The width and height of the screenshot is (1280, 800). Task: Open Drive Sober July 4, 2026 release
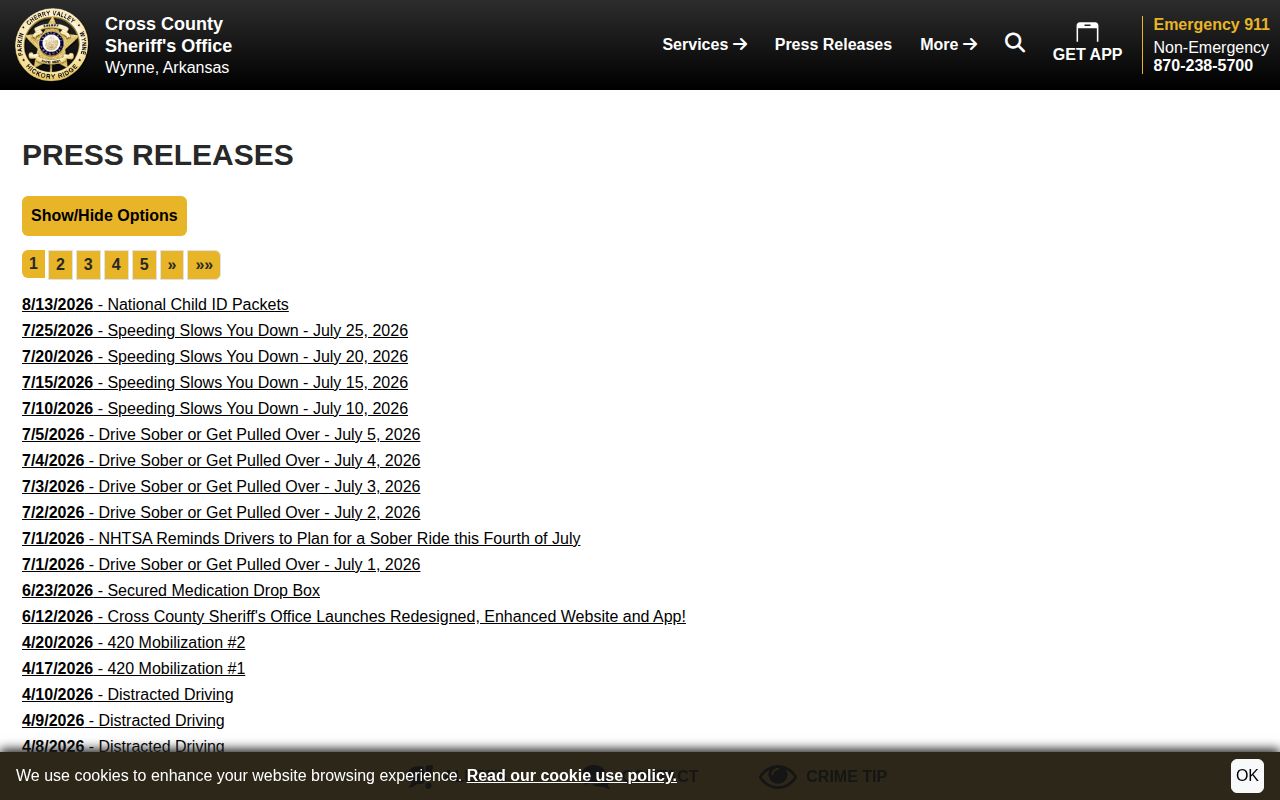pos(221,460)
